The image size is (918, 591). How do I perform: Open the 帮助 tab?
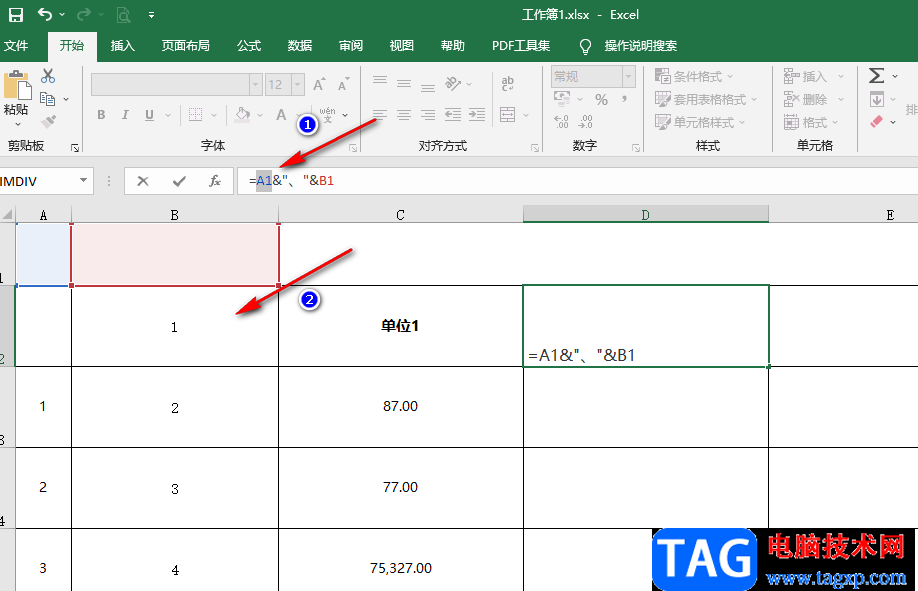coord(453,46)
